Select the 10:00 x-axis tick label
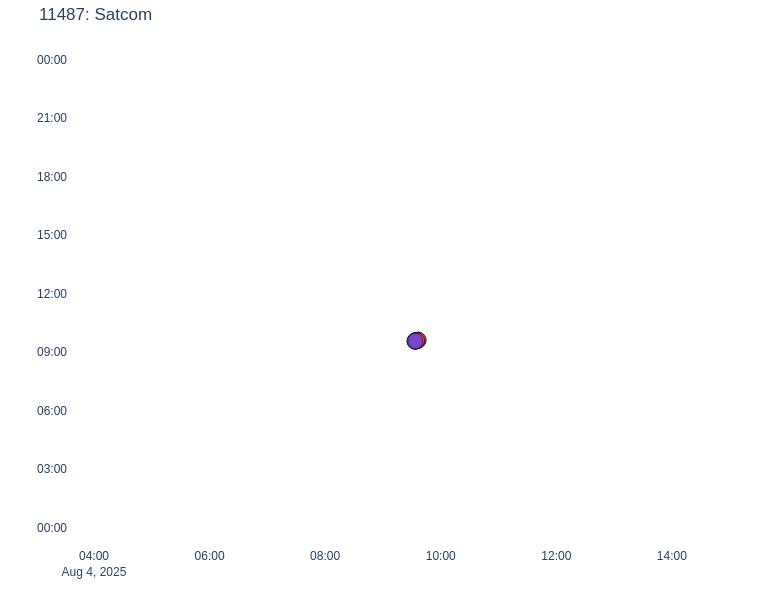The width and height of the screenshot is (780, 615). click(x=440, y=556)
